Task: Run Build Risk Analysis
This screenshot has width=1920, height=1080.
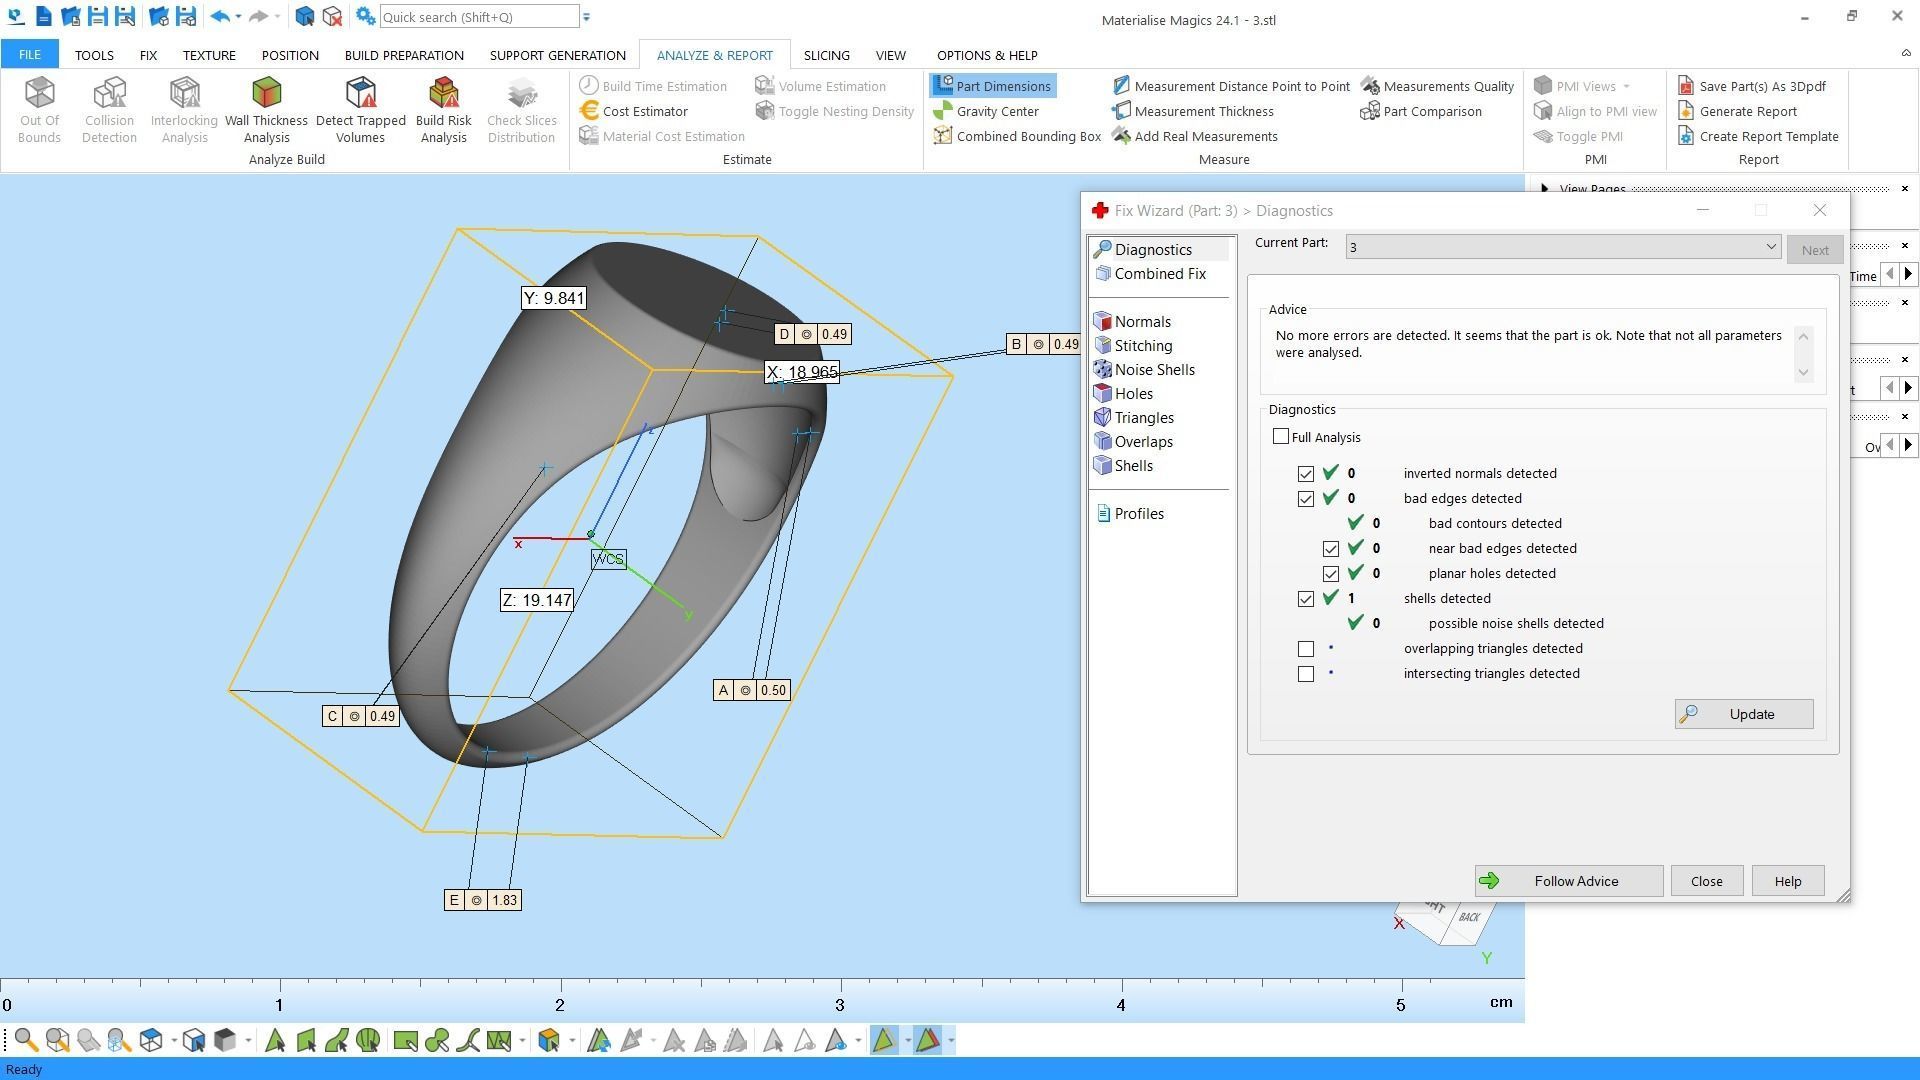Action: [x=443, y=110]
